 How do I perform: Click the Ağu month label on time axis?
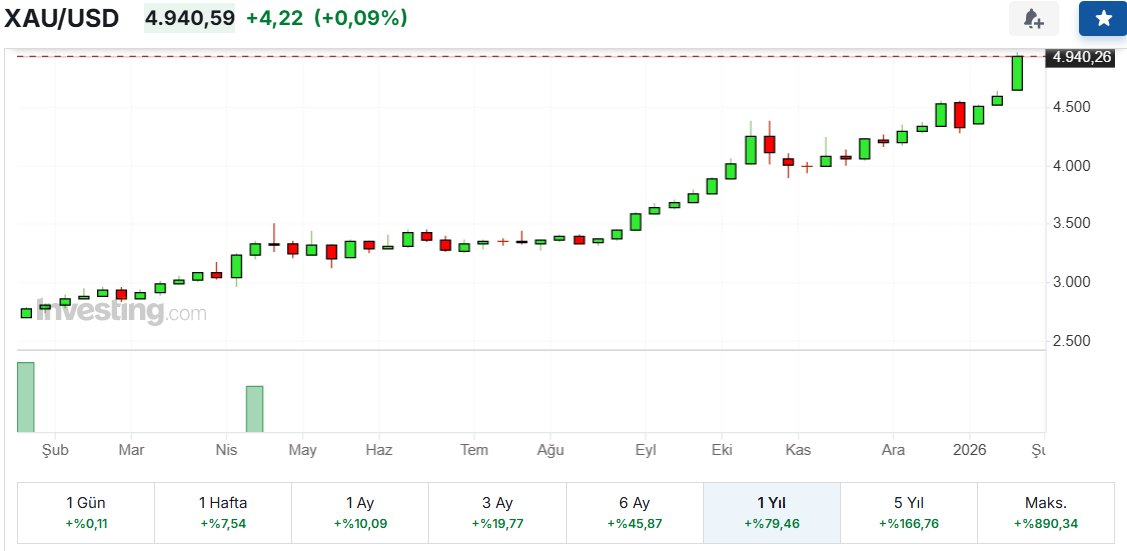coord(551,450)
